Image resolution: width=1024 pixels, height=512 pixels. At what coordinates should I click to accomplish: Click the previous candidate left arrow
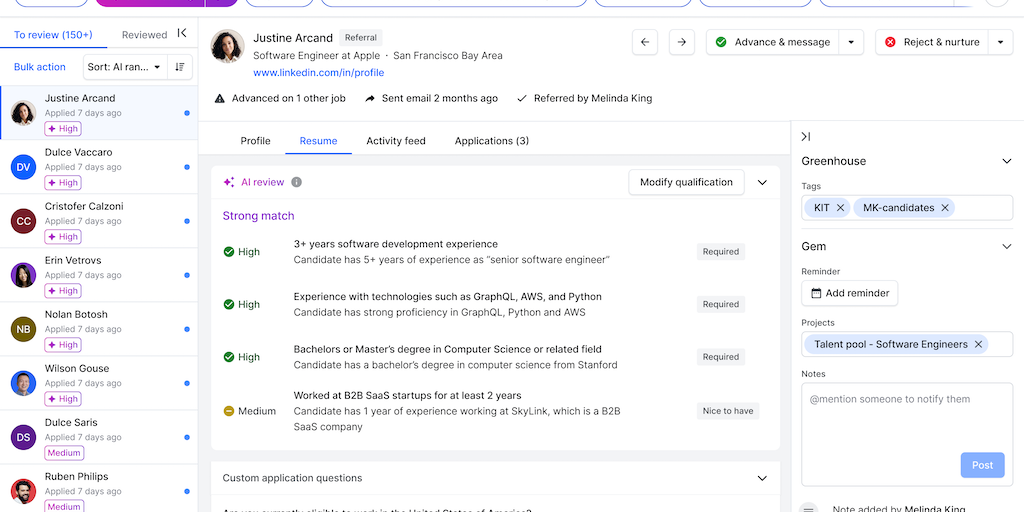(645, 42)
